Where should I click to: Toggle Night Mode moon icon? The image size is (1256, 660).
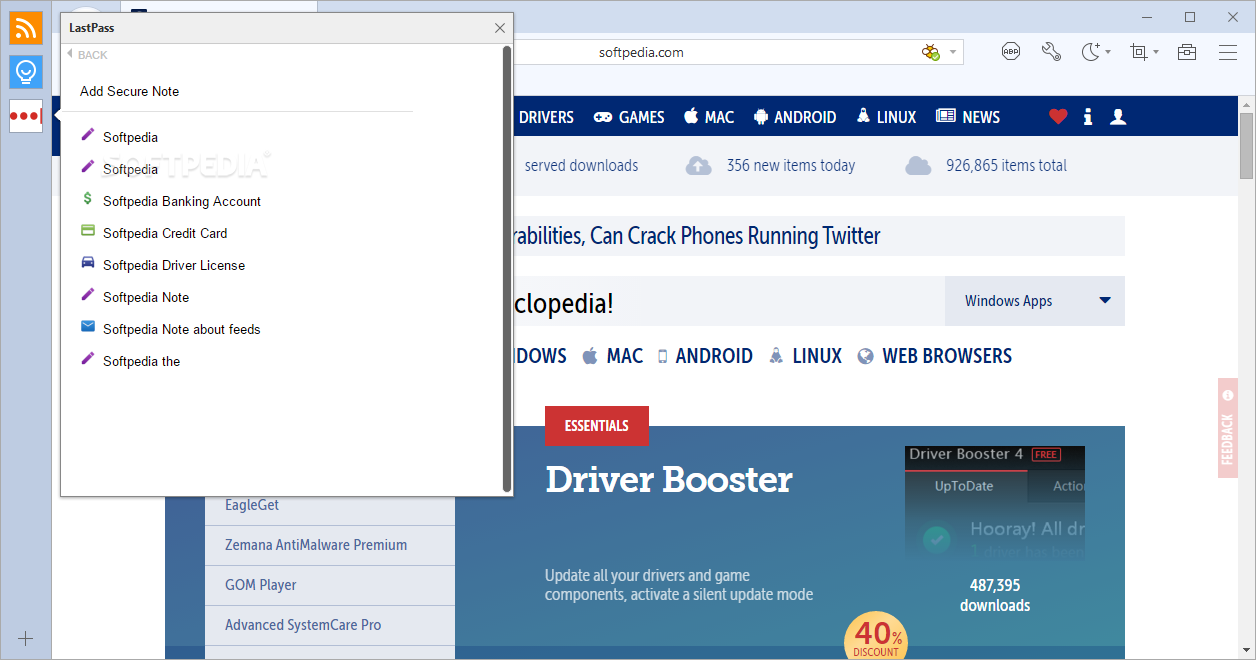1091,52
